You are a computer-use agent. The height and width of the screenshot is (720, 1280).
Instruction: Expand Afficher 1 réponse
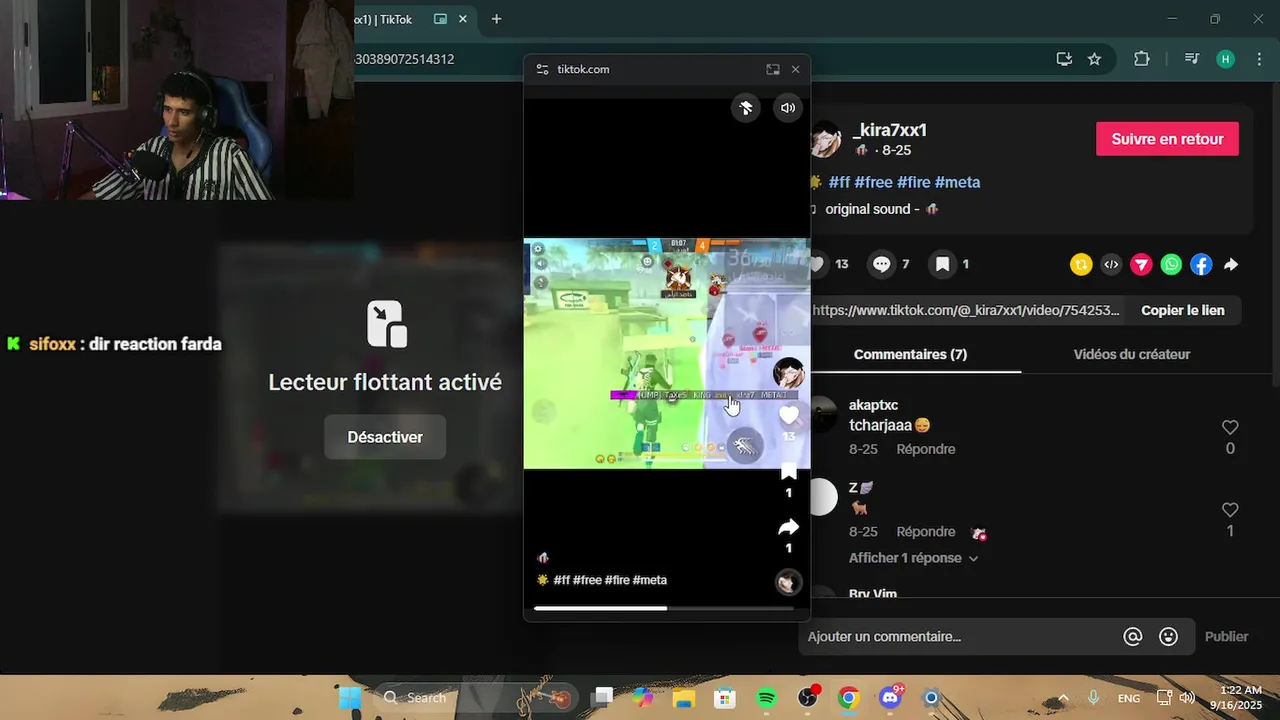click(x=913, y=558)
